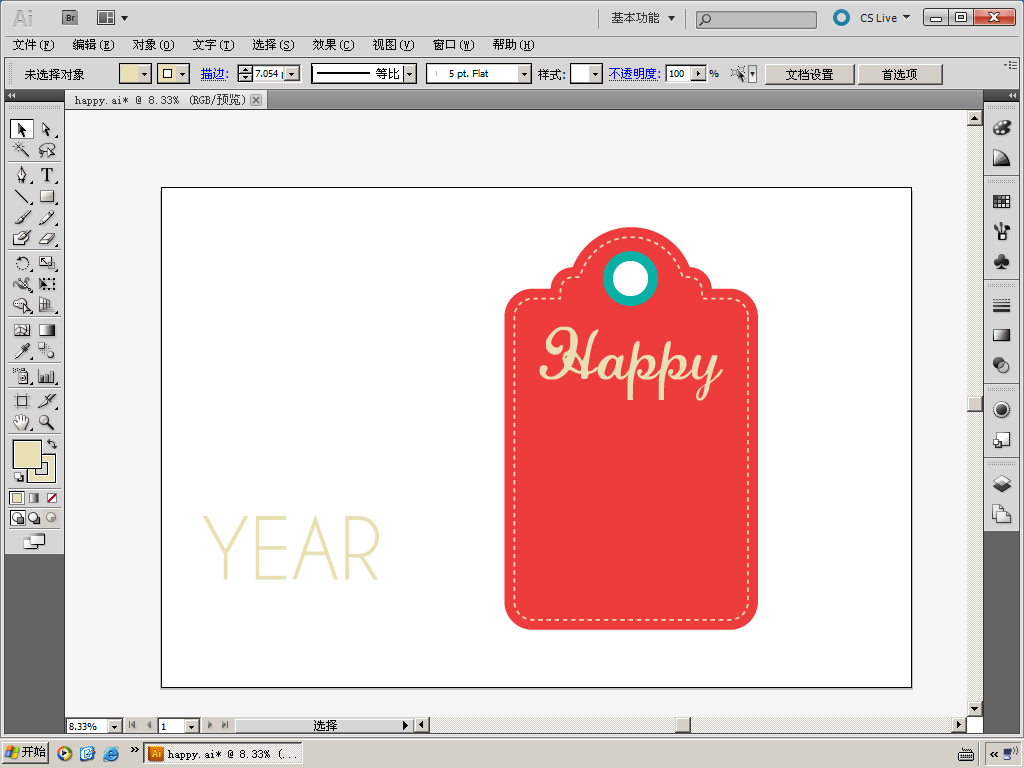
Task: Set paint to None in toolbox
Action: tap(52, 498)
